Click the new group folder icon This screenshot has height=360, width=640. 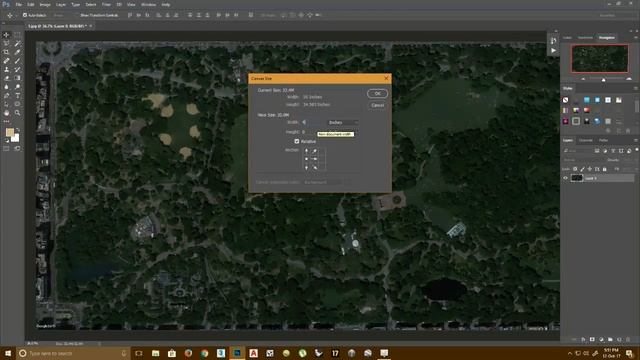point(610,339)
